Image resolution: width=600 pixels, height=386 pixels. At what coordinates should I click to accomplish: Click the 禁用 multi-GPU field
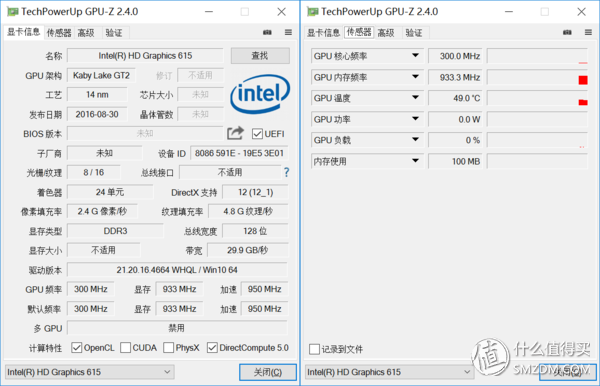177,328
